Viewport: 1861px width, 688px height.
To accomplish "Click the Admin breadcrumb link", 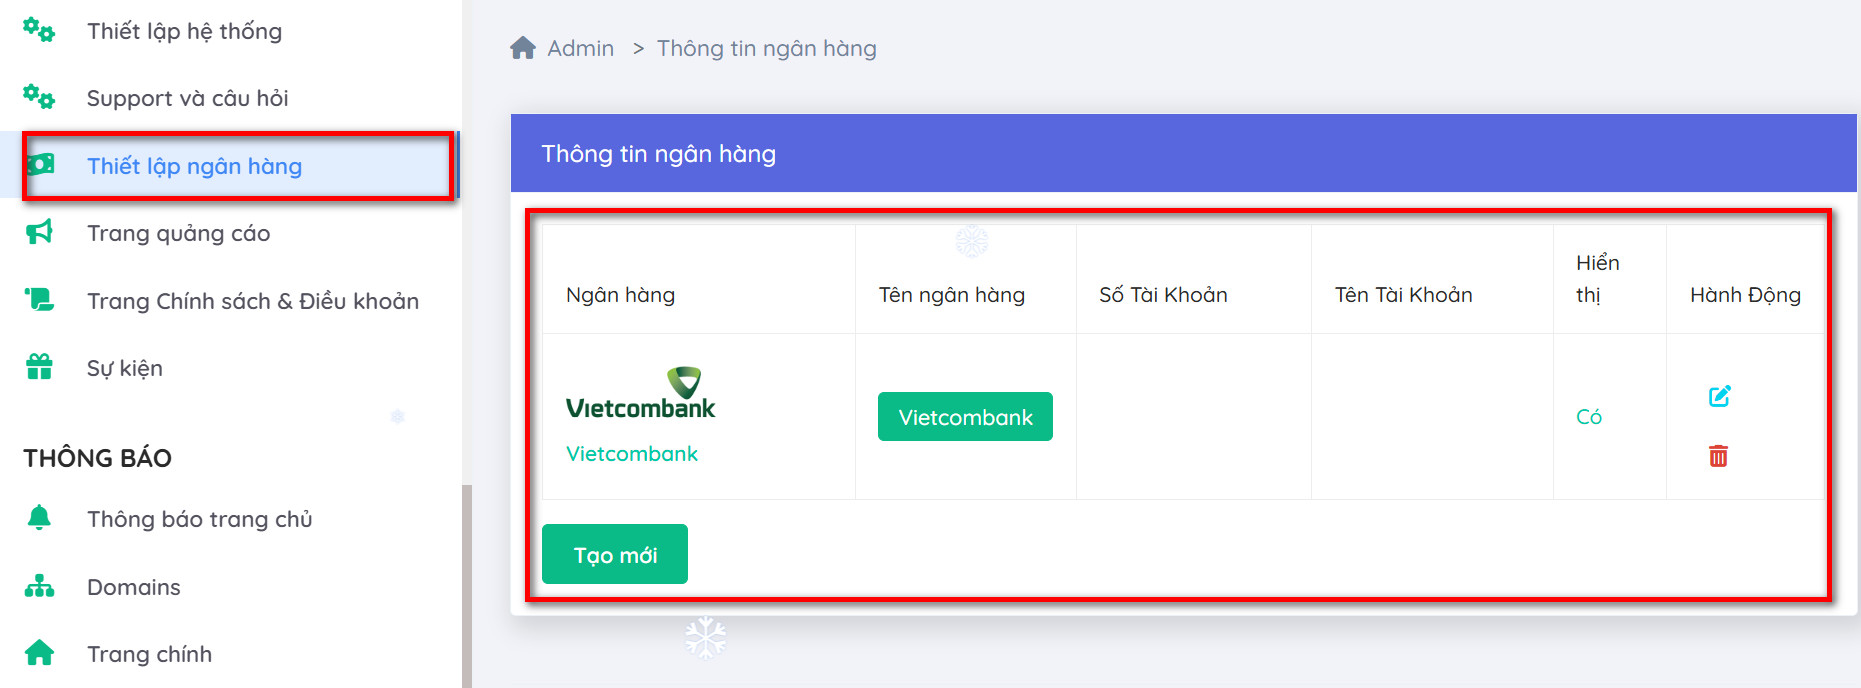I will tap(580, 48).
